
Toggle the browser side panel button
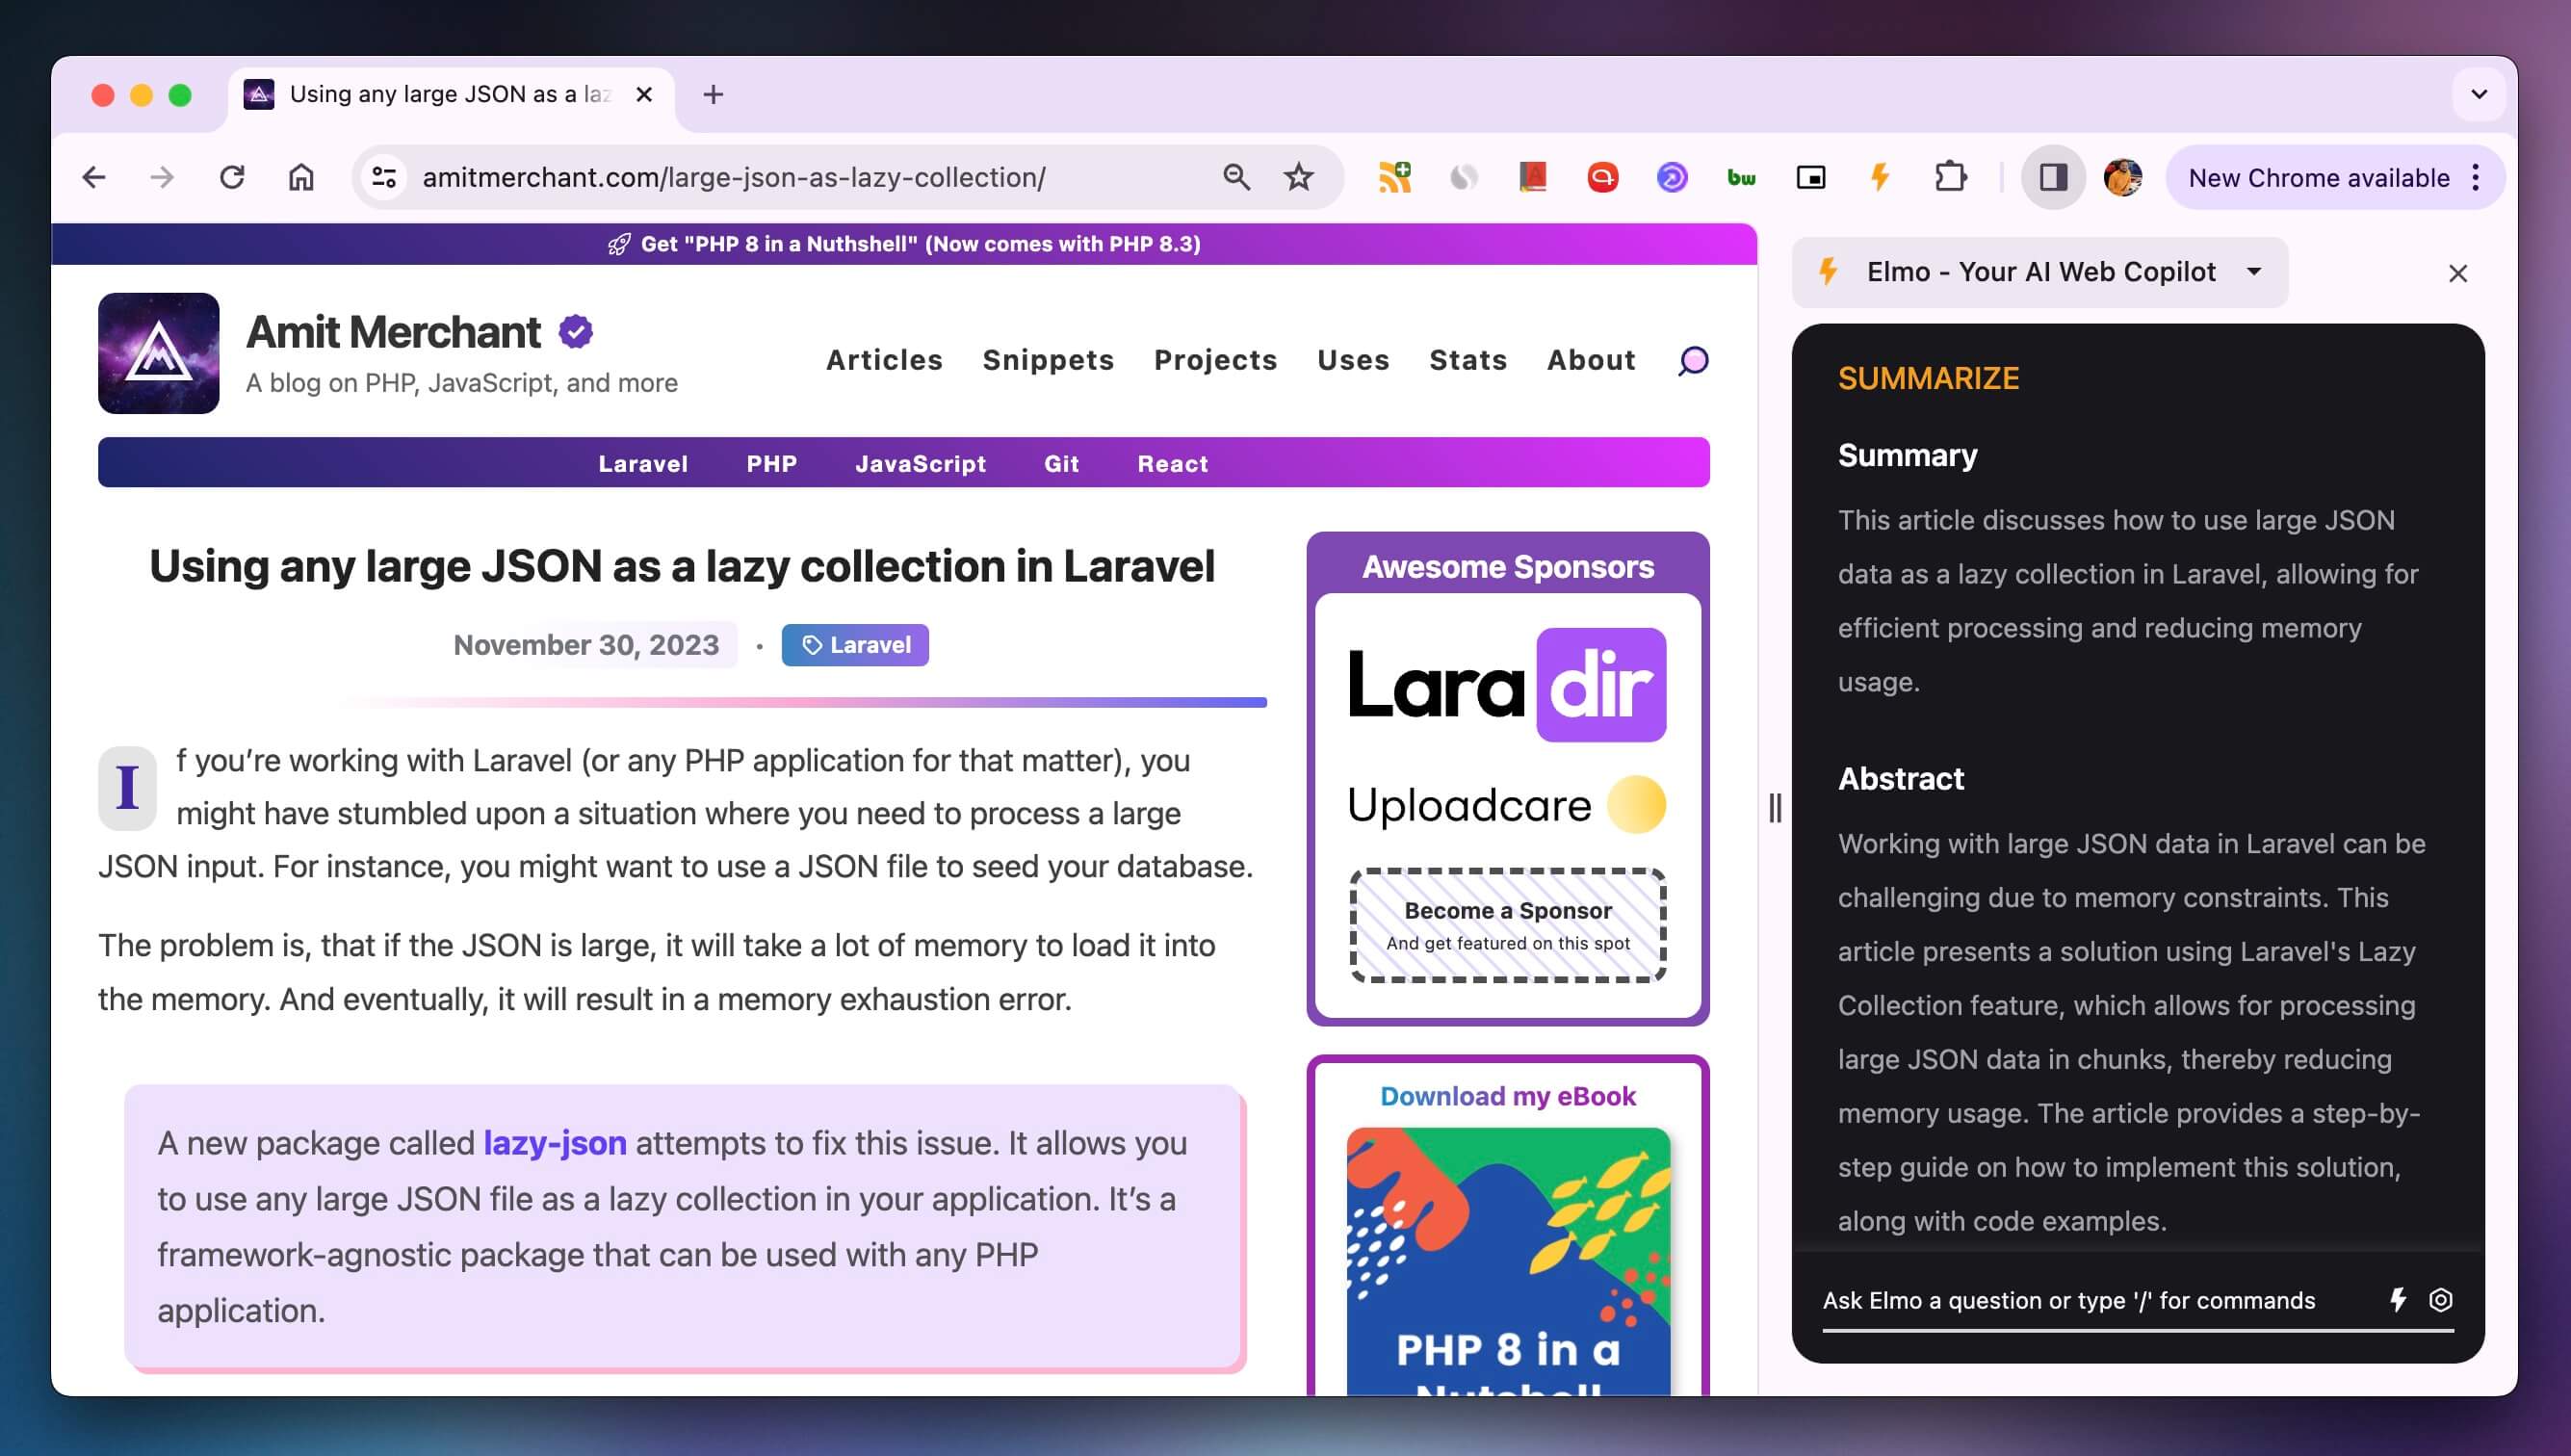coord(2053,177)
